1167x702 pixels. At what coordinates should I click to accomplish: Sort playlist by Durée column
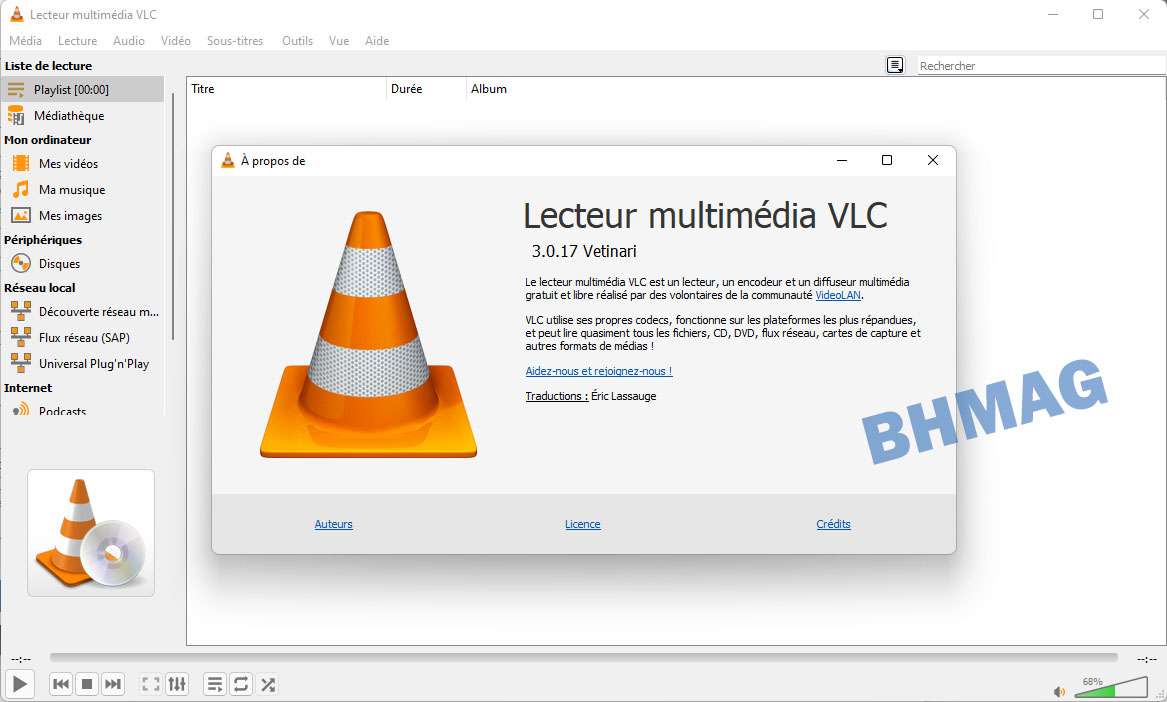click(426, 89)
